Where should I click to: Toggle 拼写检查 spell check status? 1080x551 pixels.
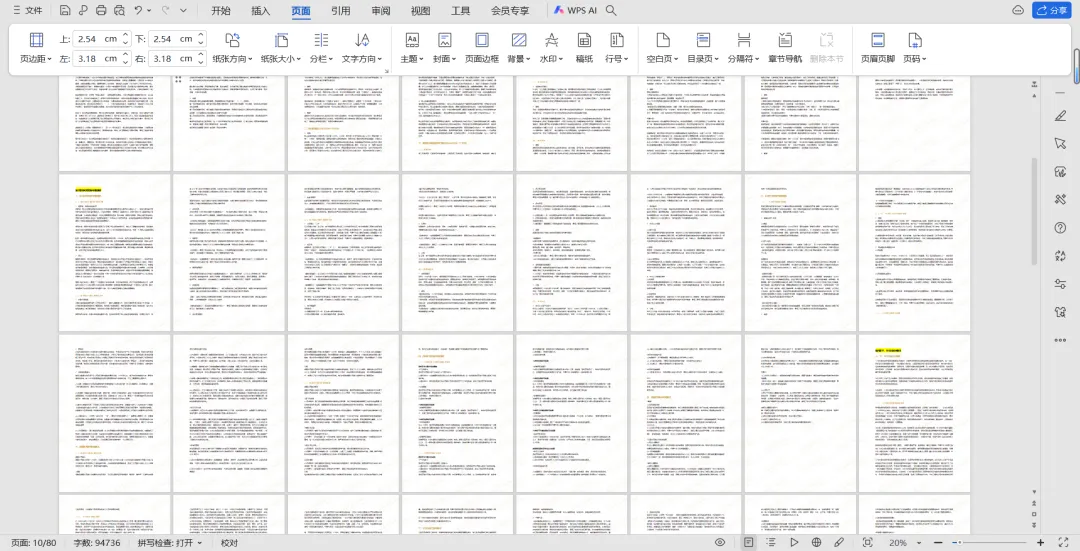[169, 543]
